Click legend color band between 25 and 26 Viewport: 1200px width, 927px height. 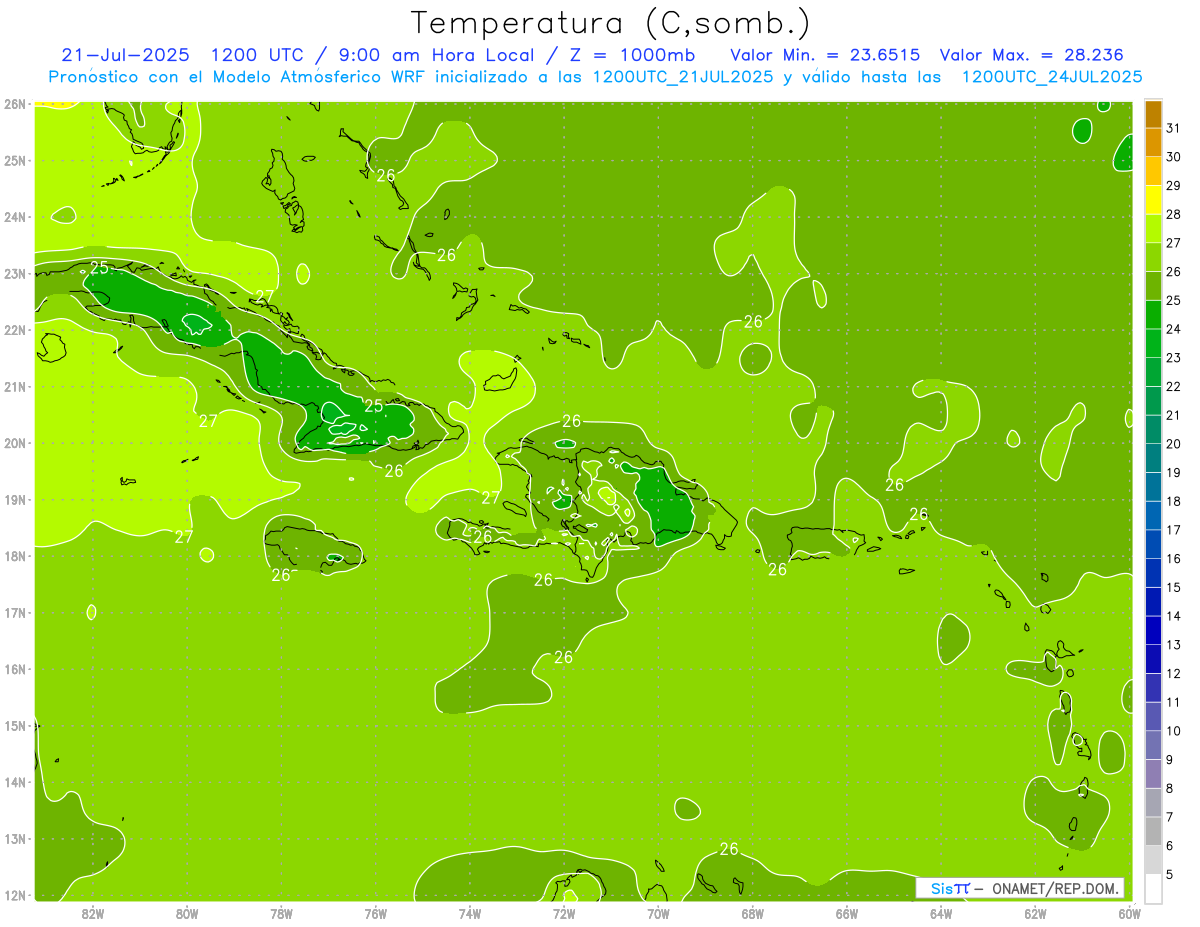(1153, 286)
